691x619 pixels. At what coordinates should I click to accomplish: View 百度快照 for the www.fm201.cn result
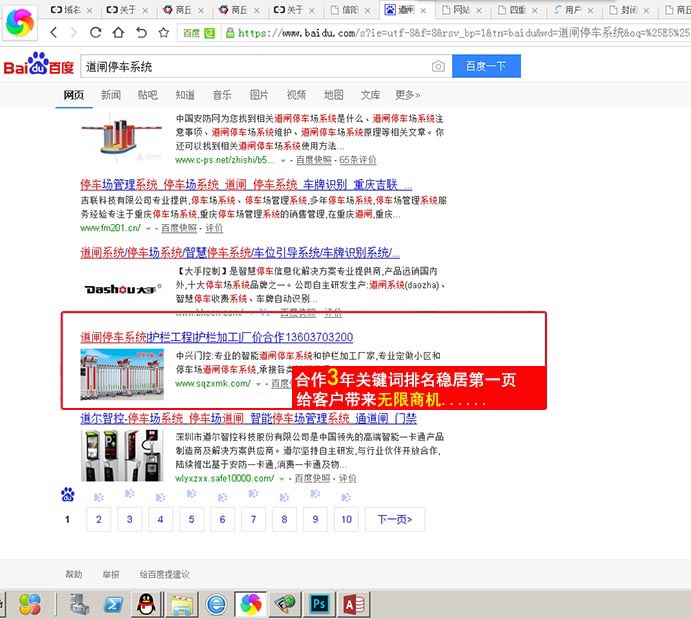(x=179, y=228)
